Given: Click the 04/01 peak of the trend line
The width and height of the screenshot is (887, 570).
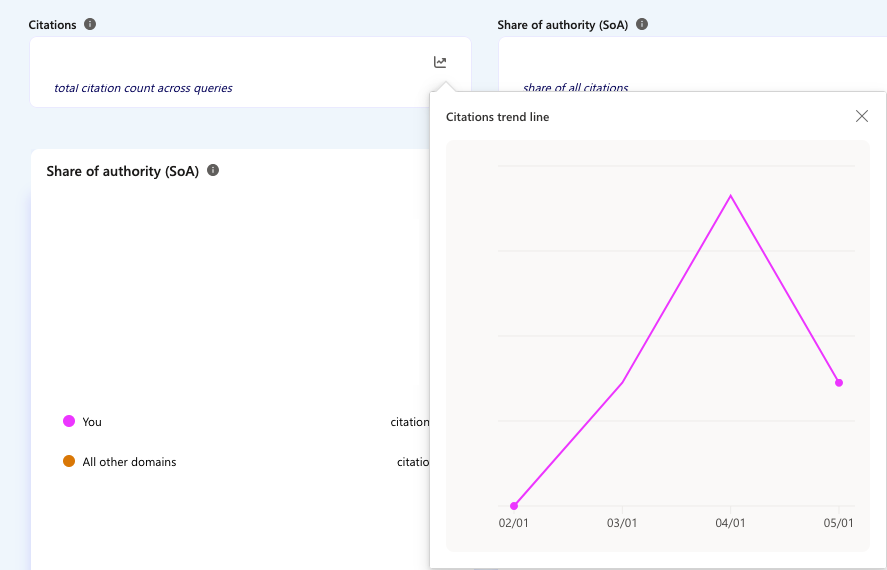Looking at the screenshot, I should [x=731, y=196].
